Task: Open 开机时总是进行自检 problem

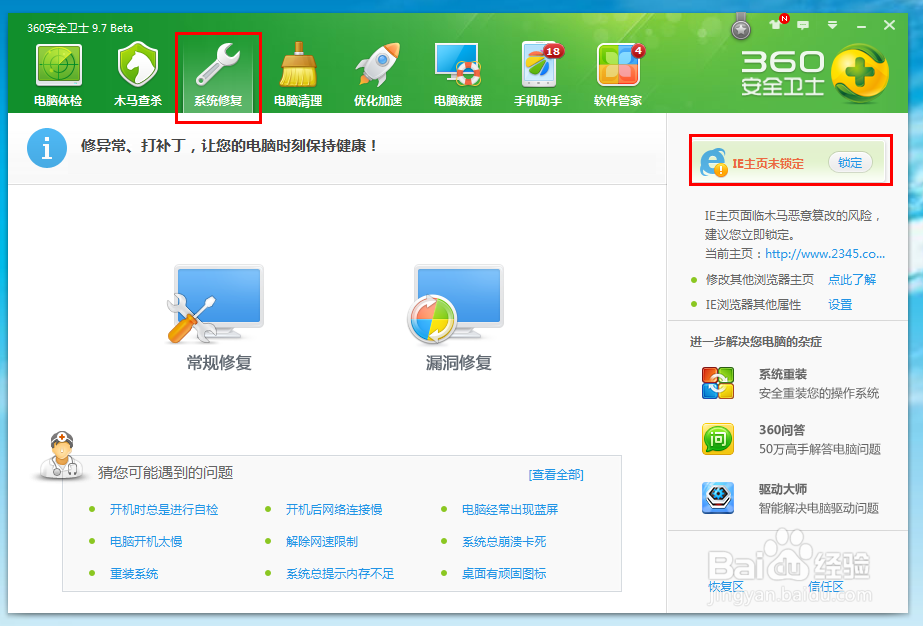Action: (x=164, y=509)
